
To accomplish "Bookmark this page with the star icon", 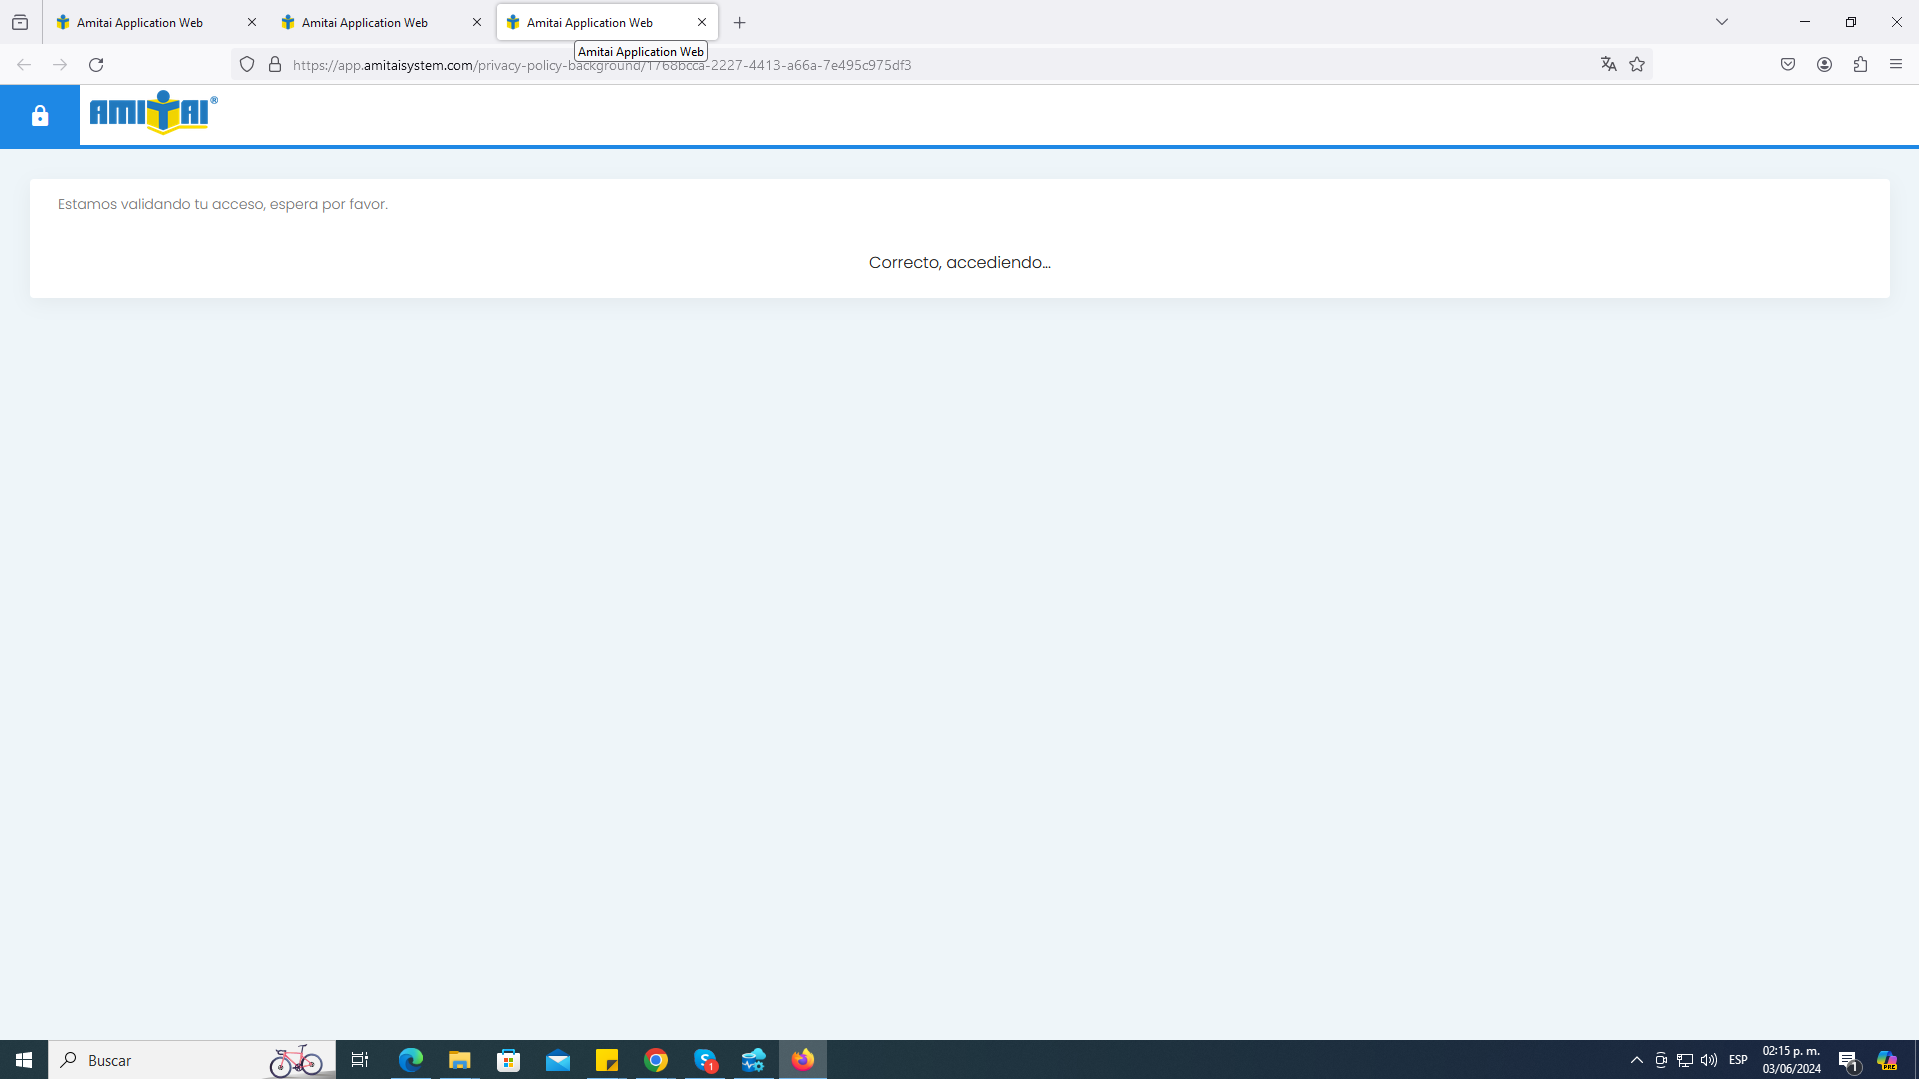I will (x=1637, y=65).
